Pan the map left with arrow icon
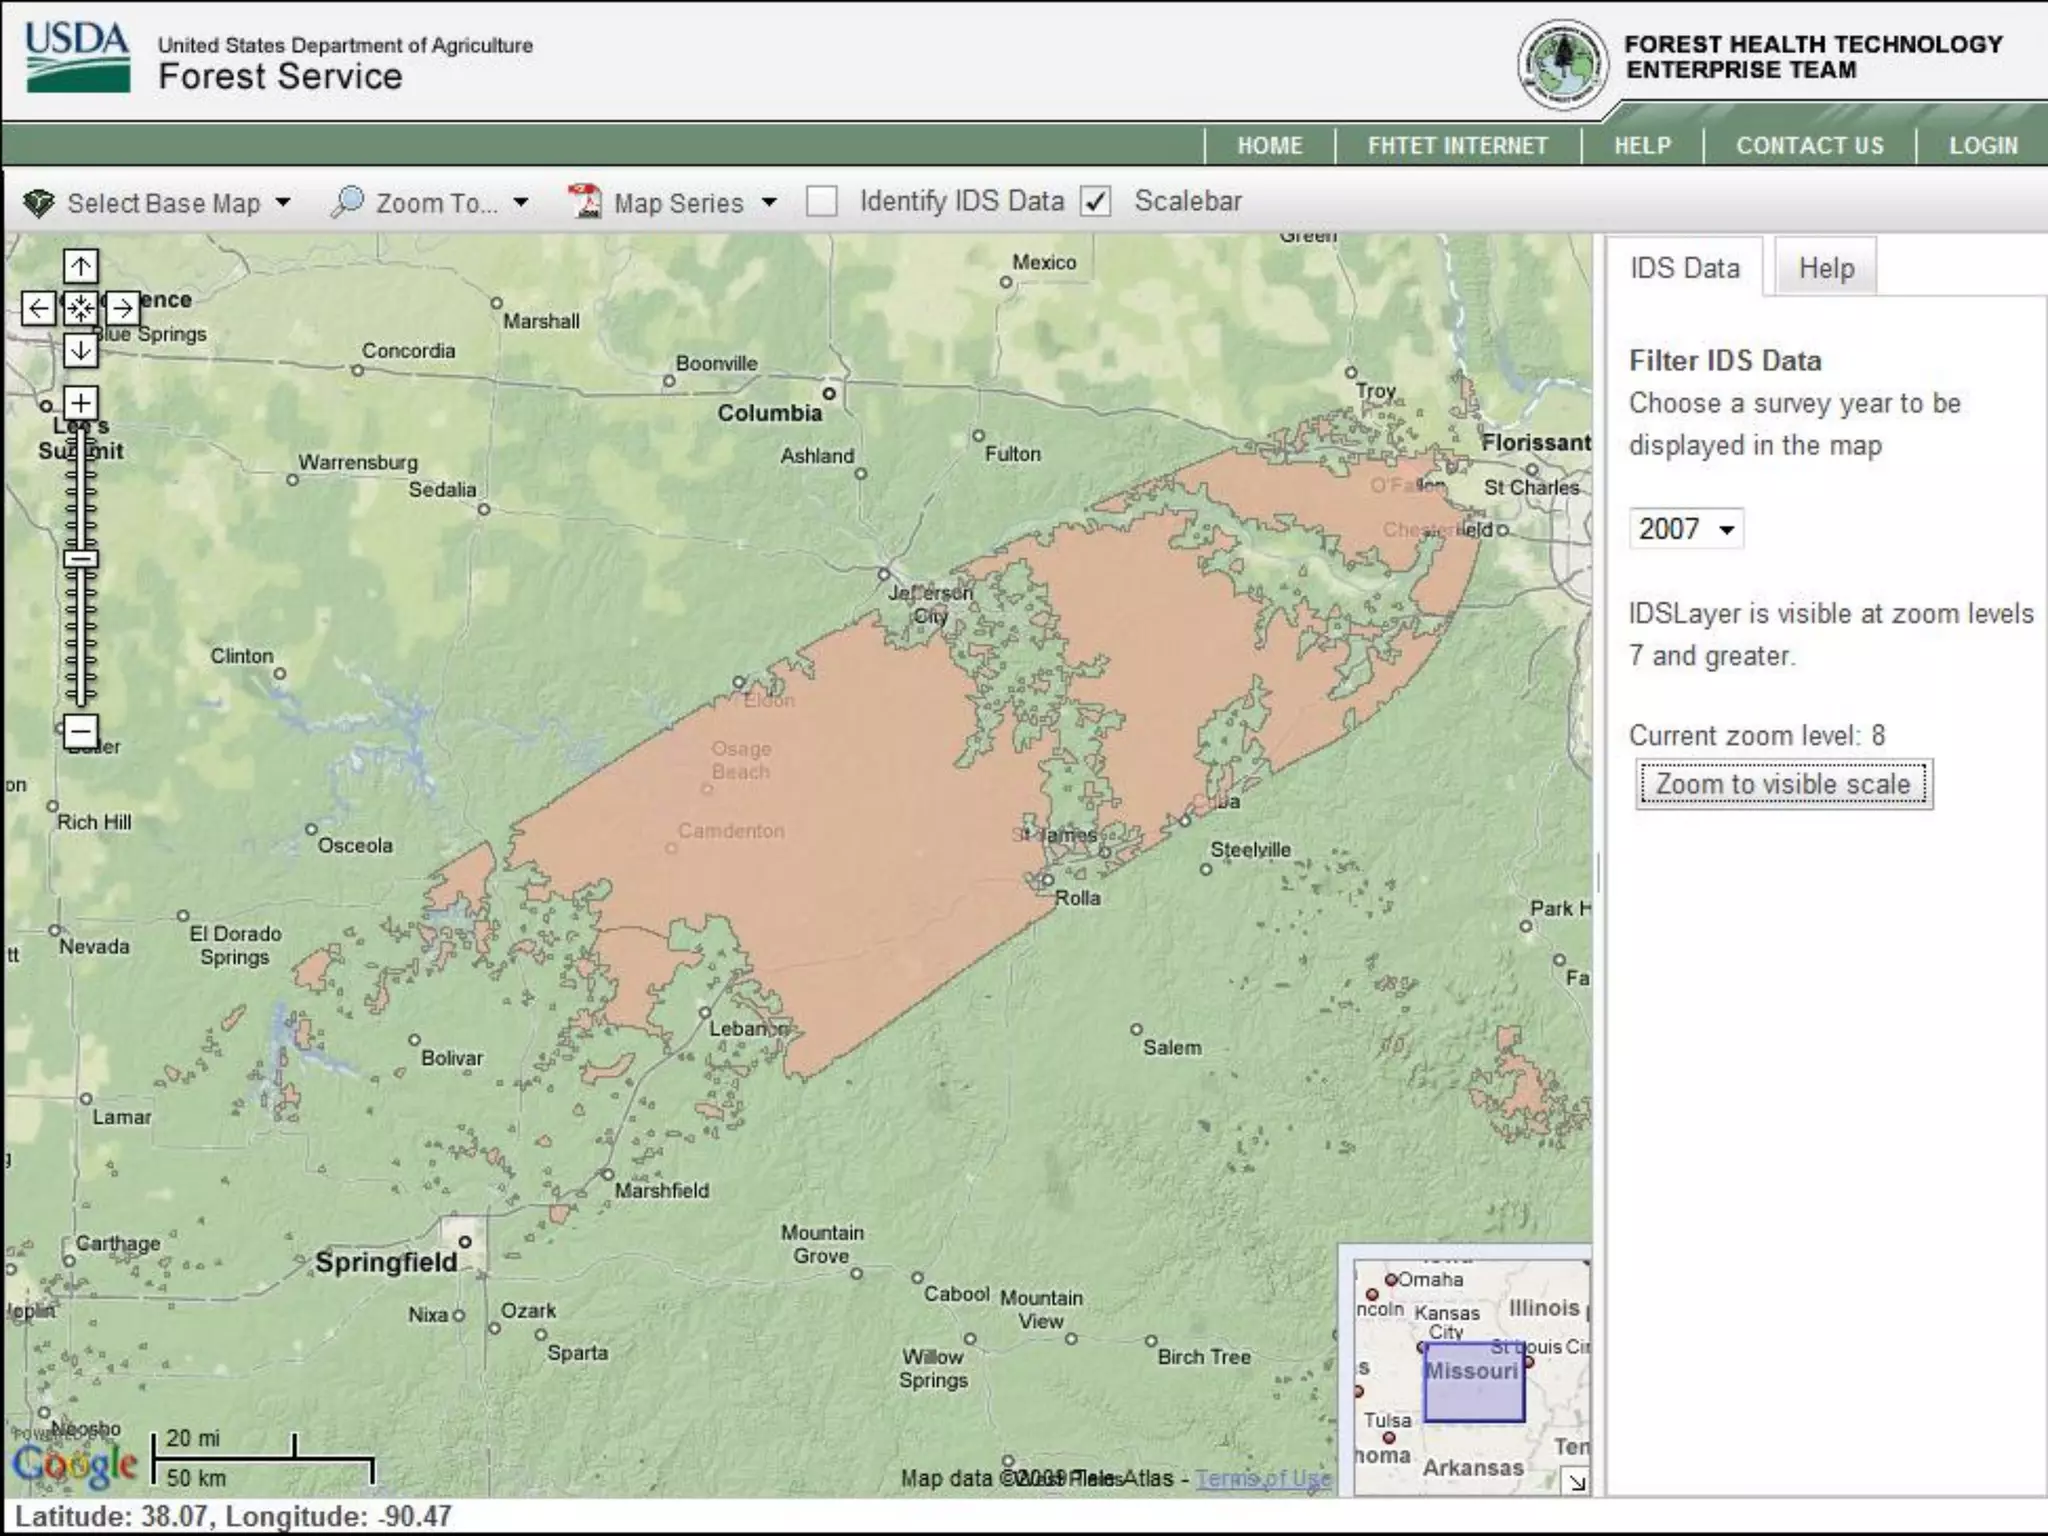This screenshot has height=1536, width=2048. click(38, 308)
